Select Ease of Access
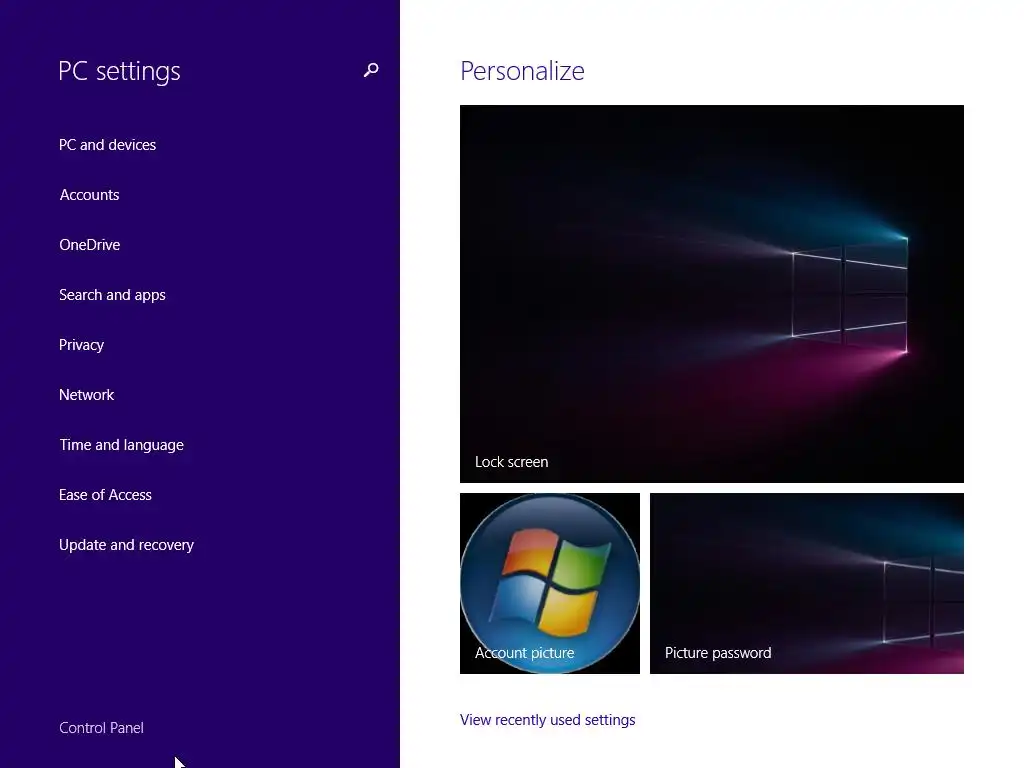Viewport: 1024px width, 768px height. (x=105, y=495)
